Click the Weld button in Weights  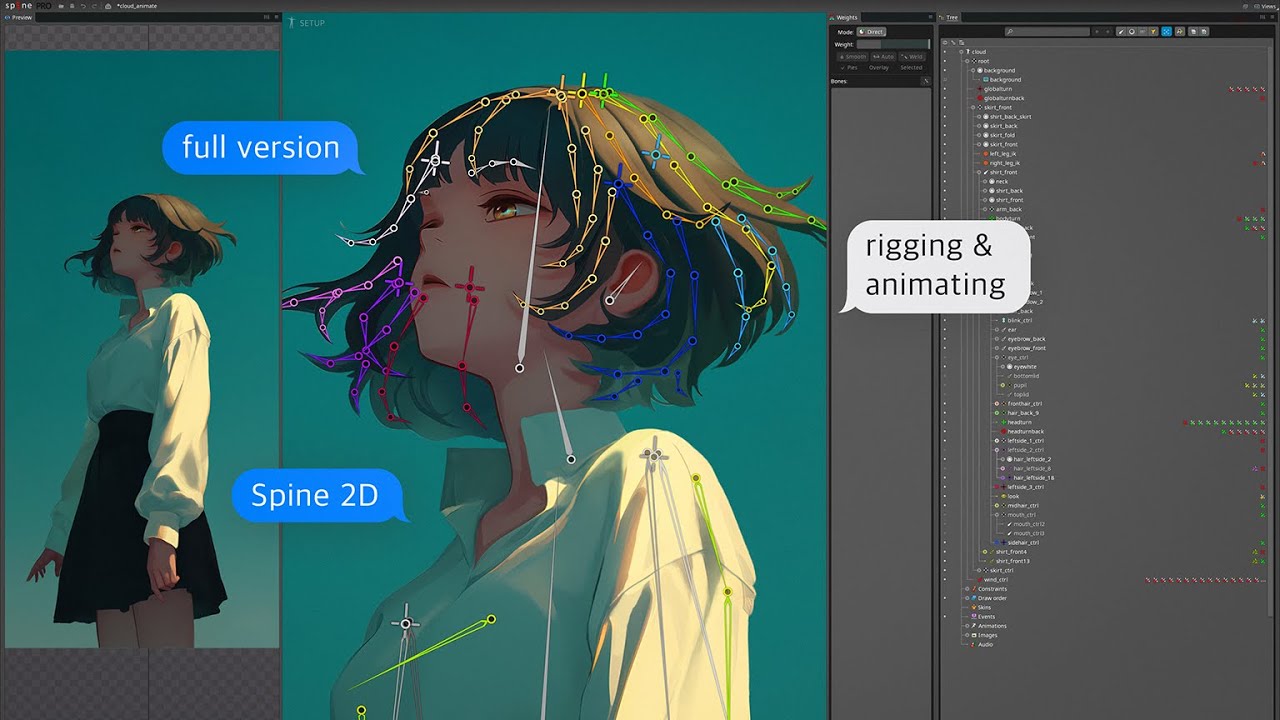[x=912, y=57]
